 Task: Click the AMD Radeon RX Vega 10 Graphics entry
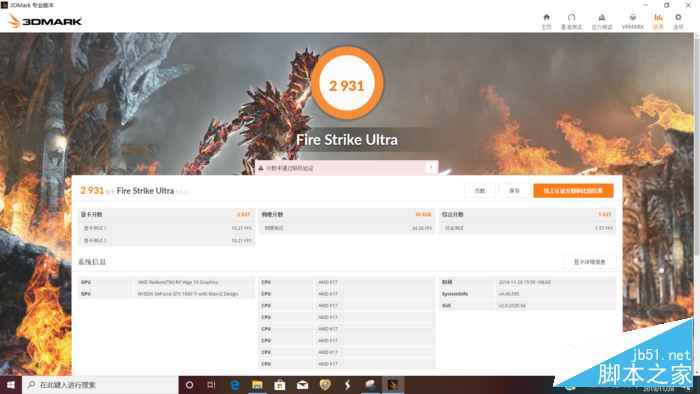tap(178, 282)
